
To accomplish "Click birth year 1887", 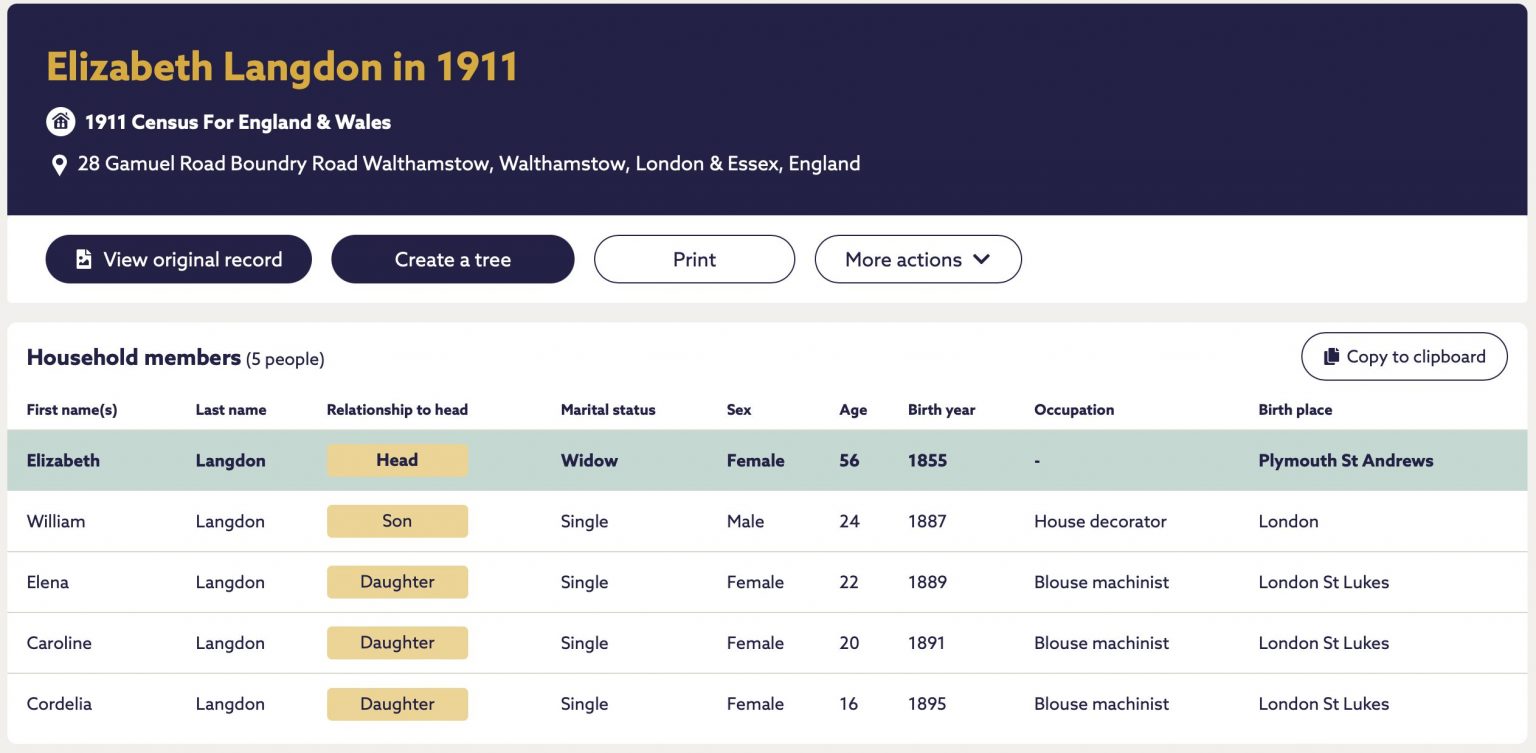I will click(x=927, y=521).
